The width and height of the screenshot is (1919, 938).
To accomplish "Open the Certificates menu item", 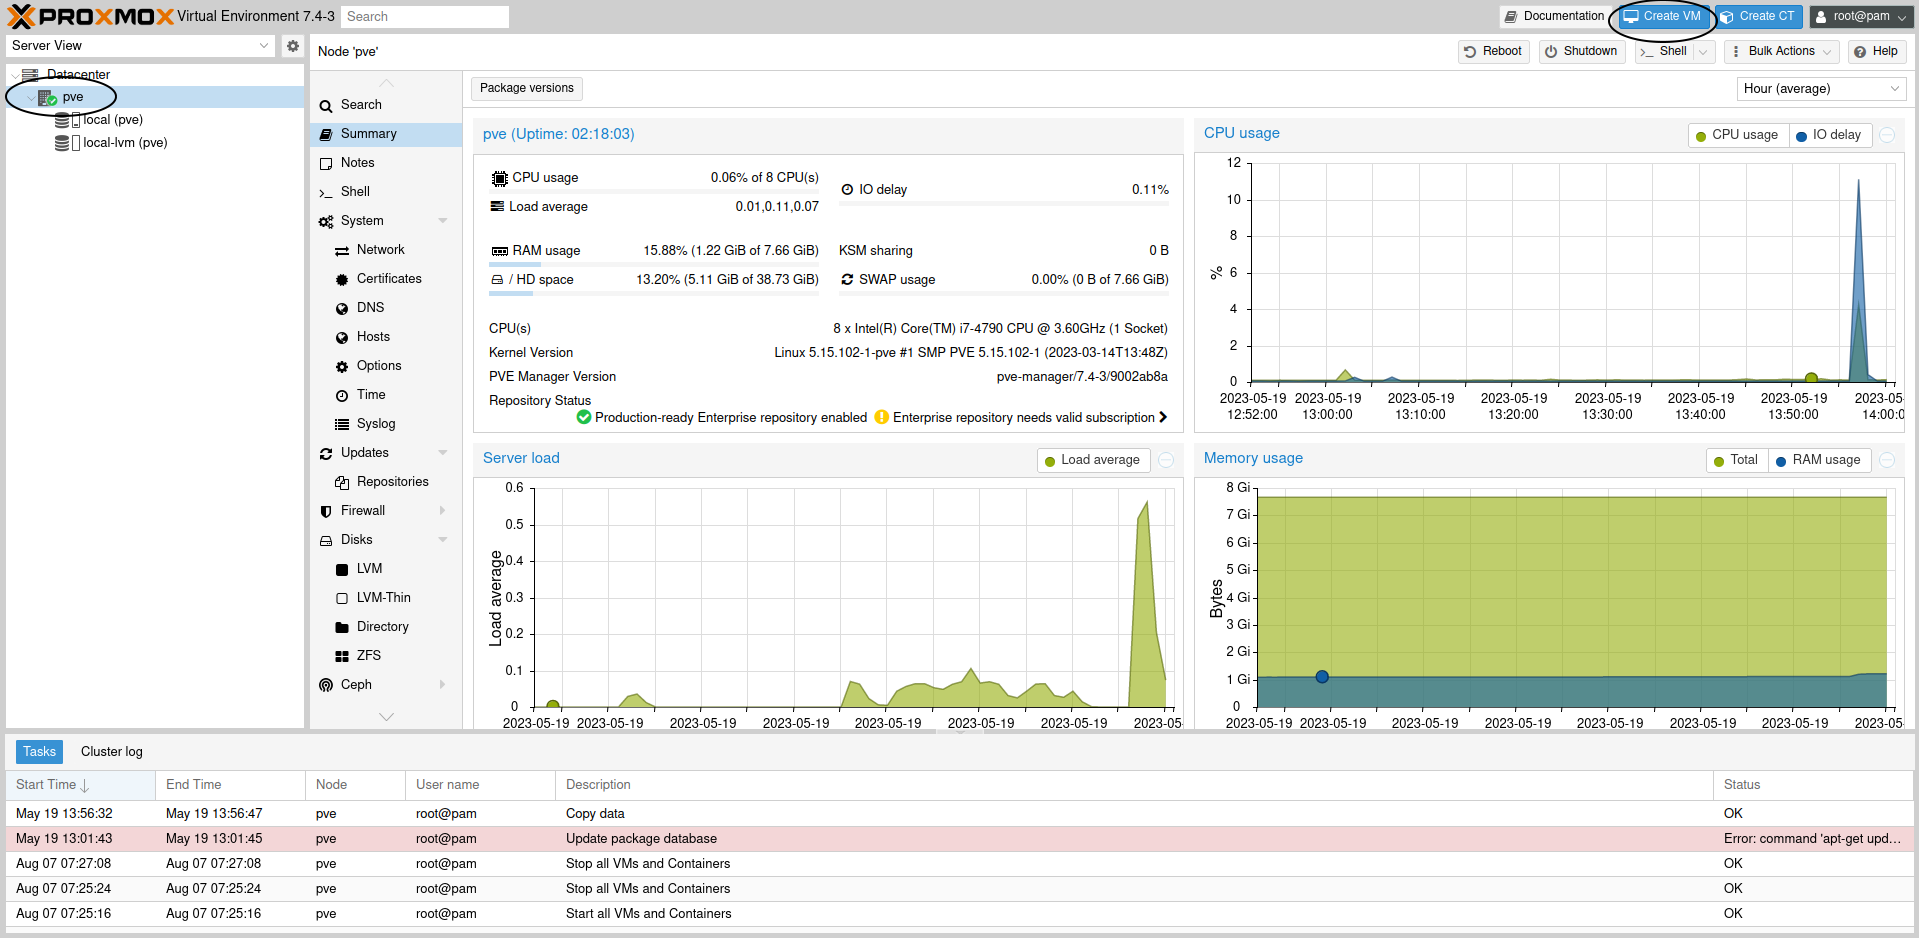I will [386, 279].
